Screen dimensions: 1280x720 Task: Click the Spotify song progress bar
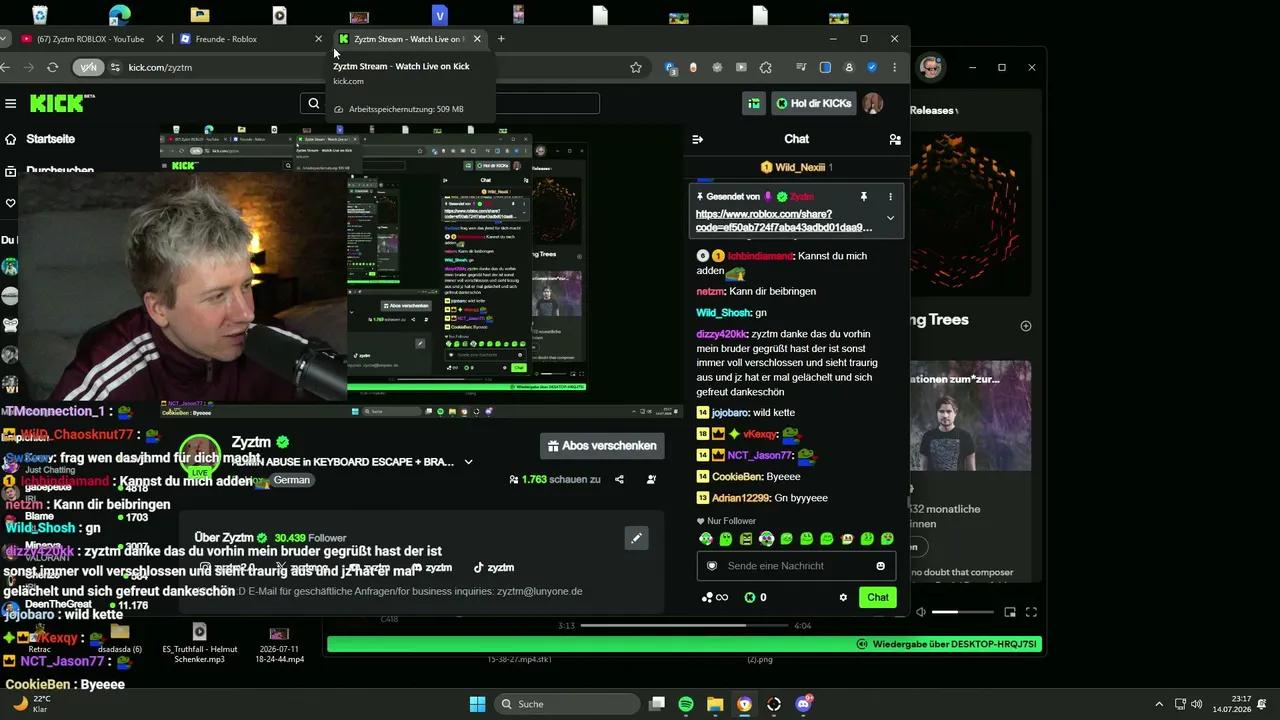click(x=684, y=626)
